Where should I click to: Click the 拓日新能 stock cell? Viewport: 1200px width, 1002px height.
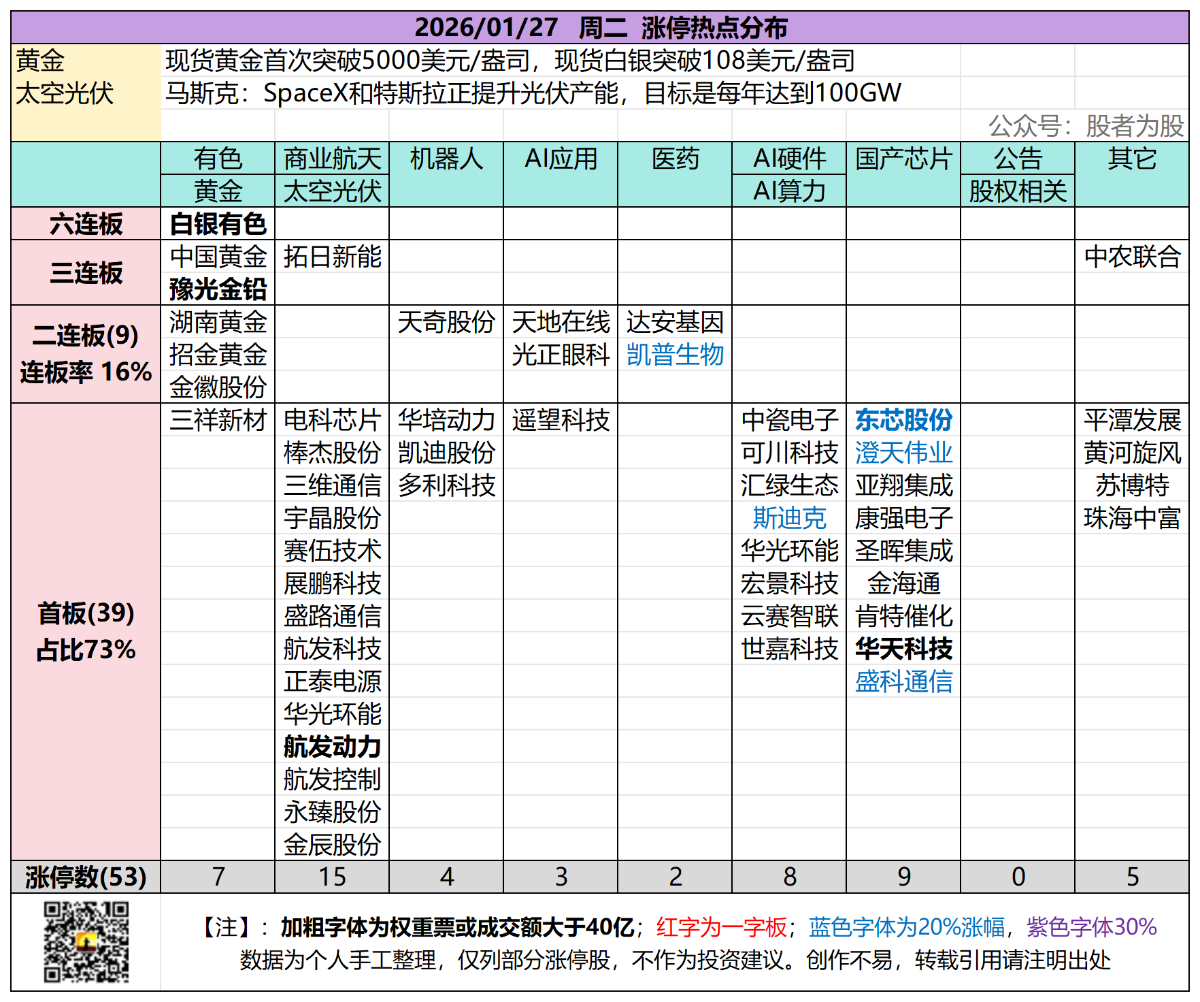point(332,257)
